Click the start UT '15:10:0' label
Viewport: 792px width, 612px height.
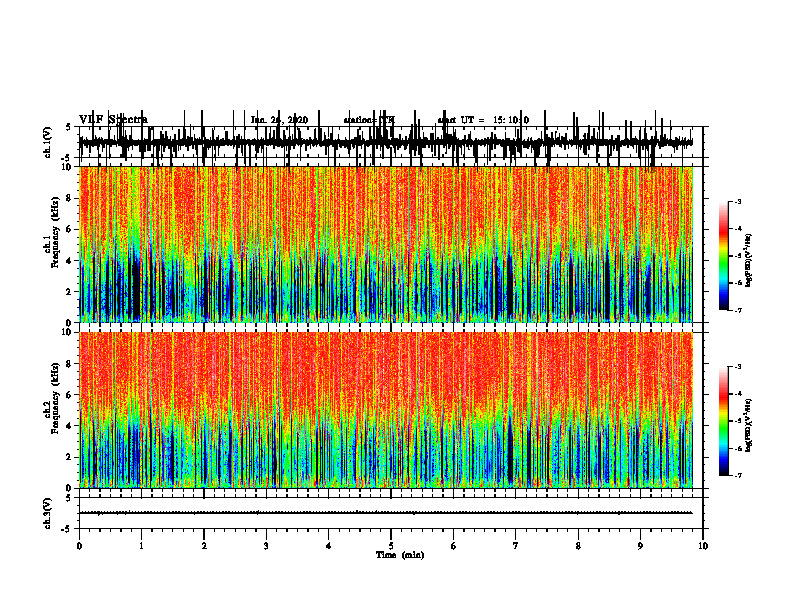(511, 120)
